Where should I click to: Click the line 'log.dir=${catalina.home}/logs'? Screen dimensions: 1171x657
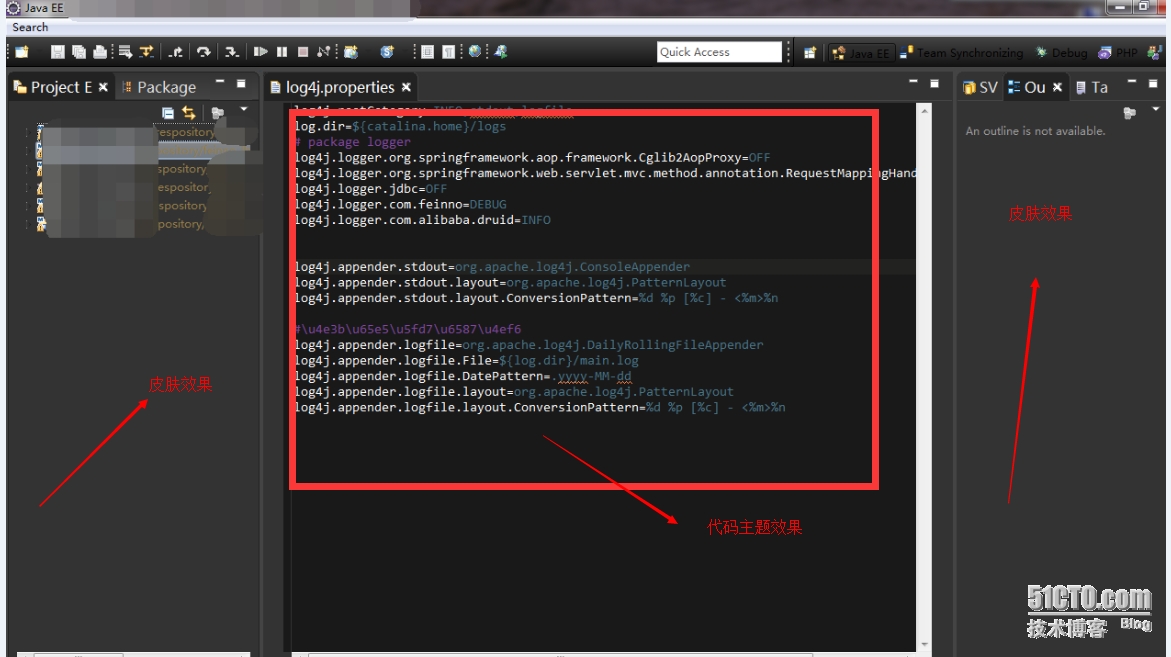pos(400,126)
